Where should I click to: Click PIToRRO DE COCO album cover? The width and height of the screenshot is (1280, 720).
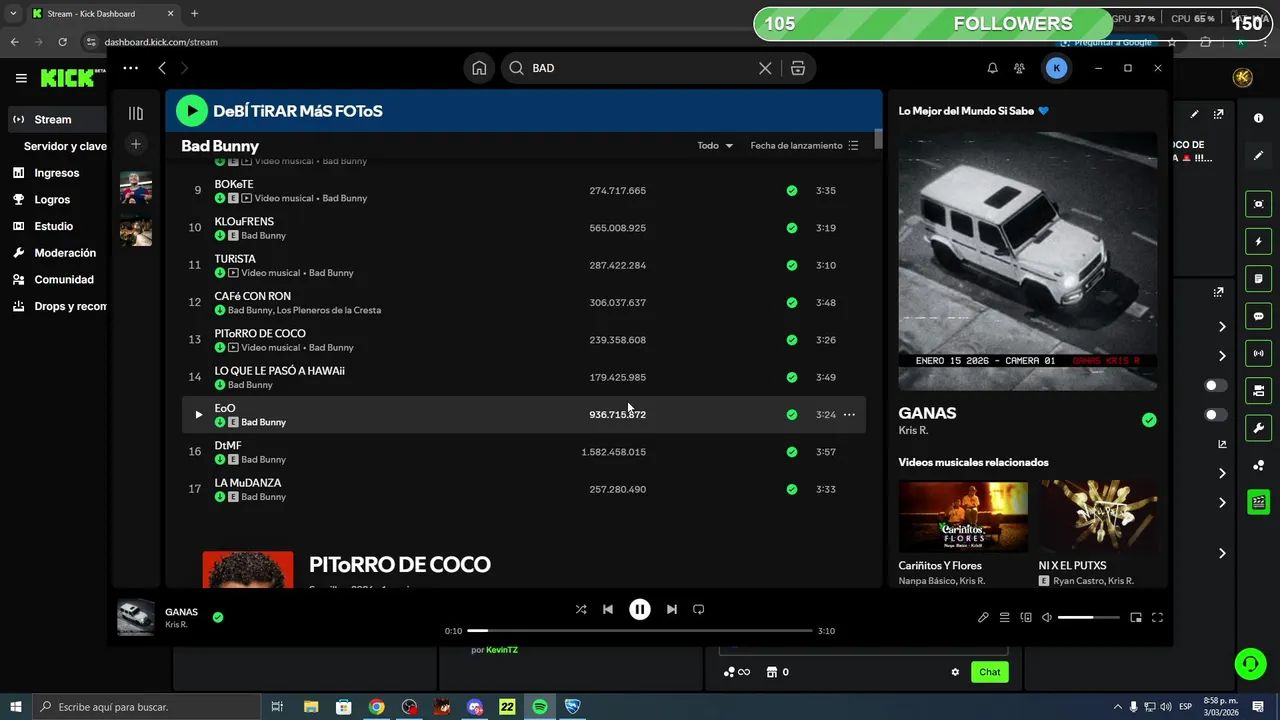pos(248,569)
